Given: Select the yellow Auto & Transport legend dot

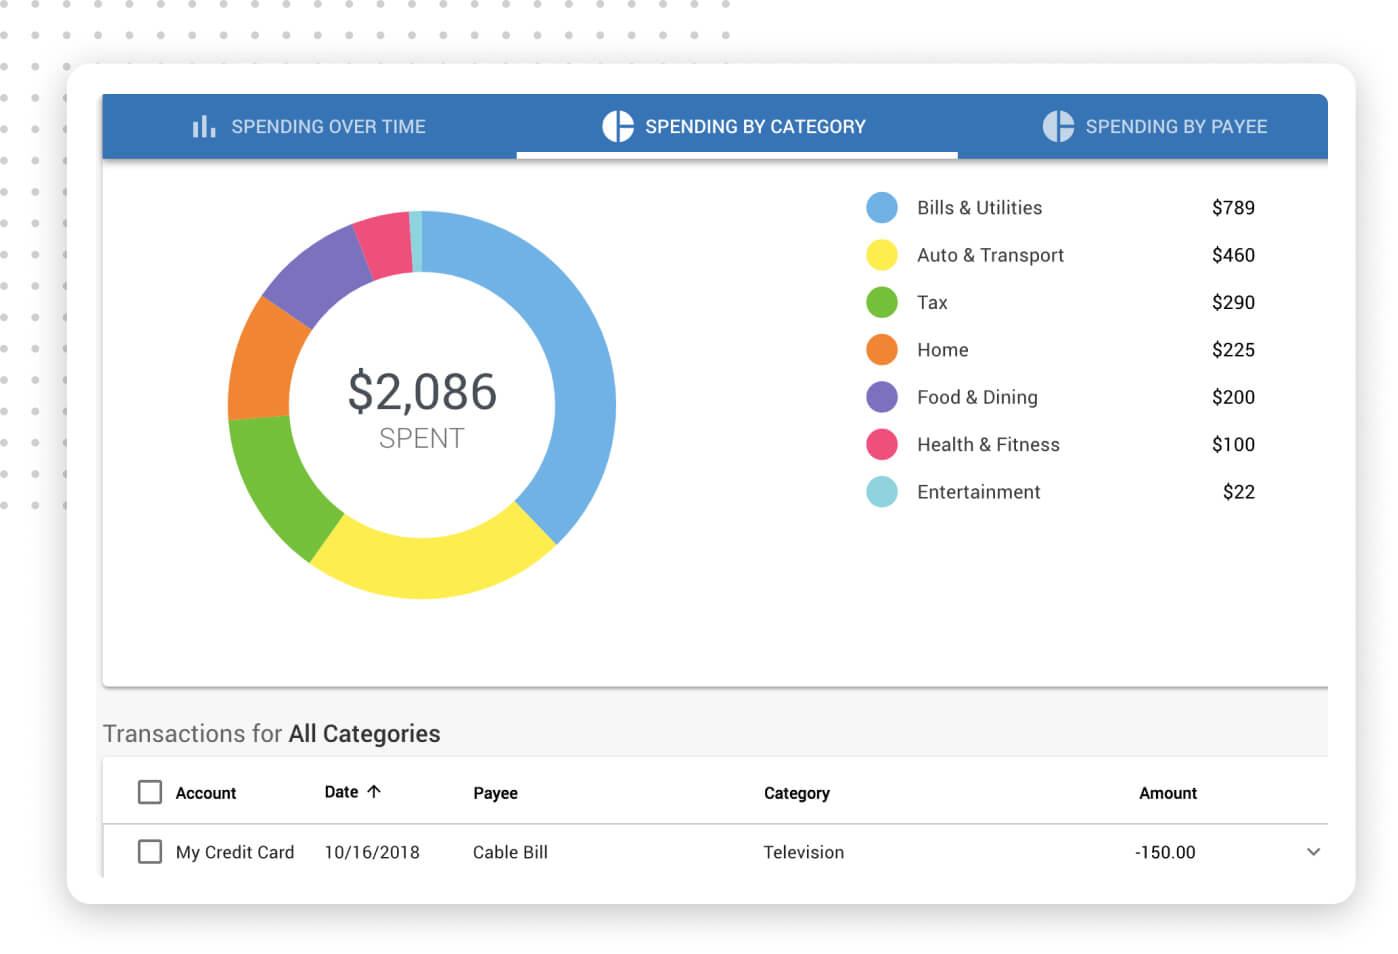Looking at the screenshot, I should click(881, 255).
